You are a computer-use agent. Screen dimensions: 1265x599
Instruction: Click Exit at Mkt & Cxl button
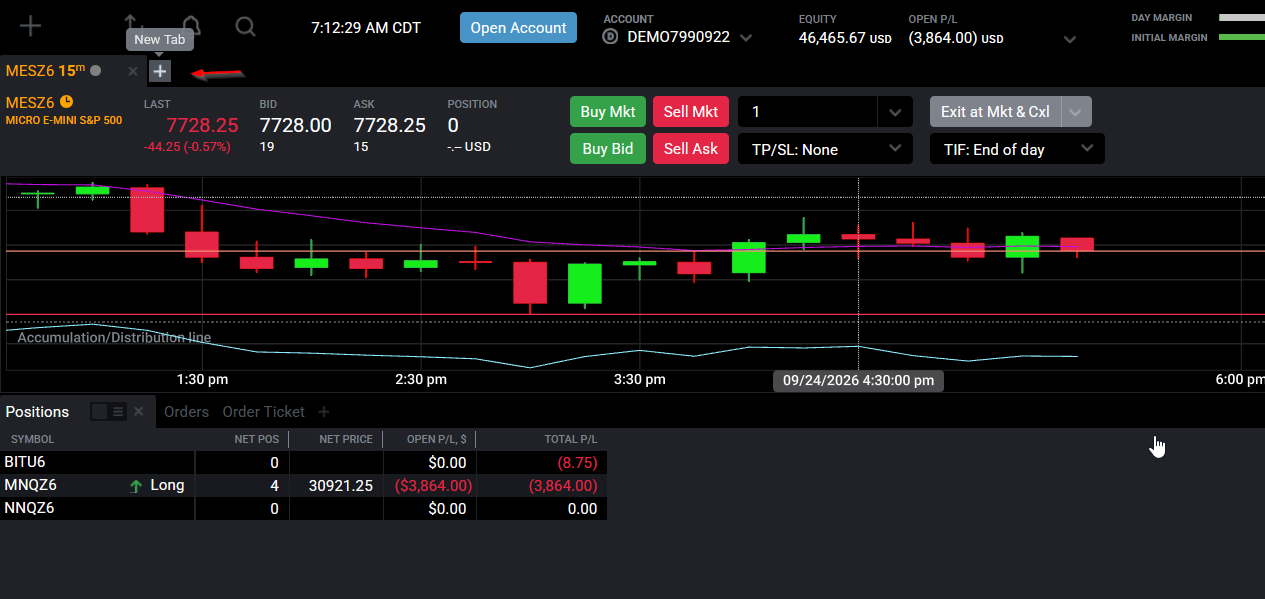coord(995,112)
